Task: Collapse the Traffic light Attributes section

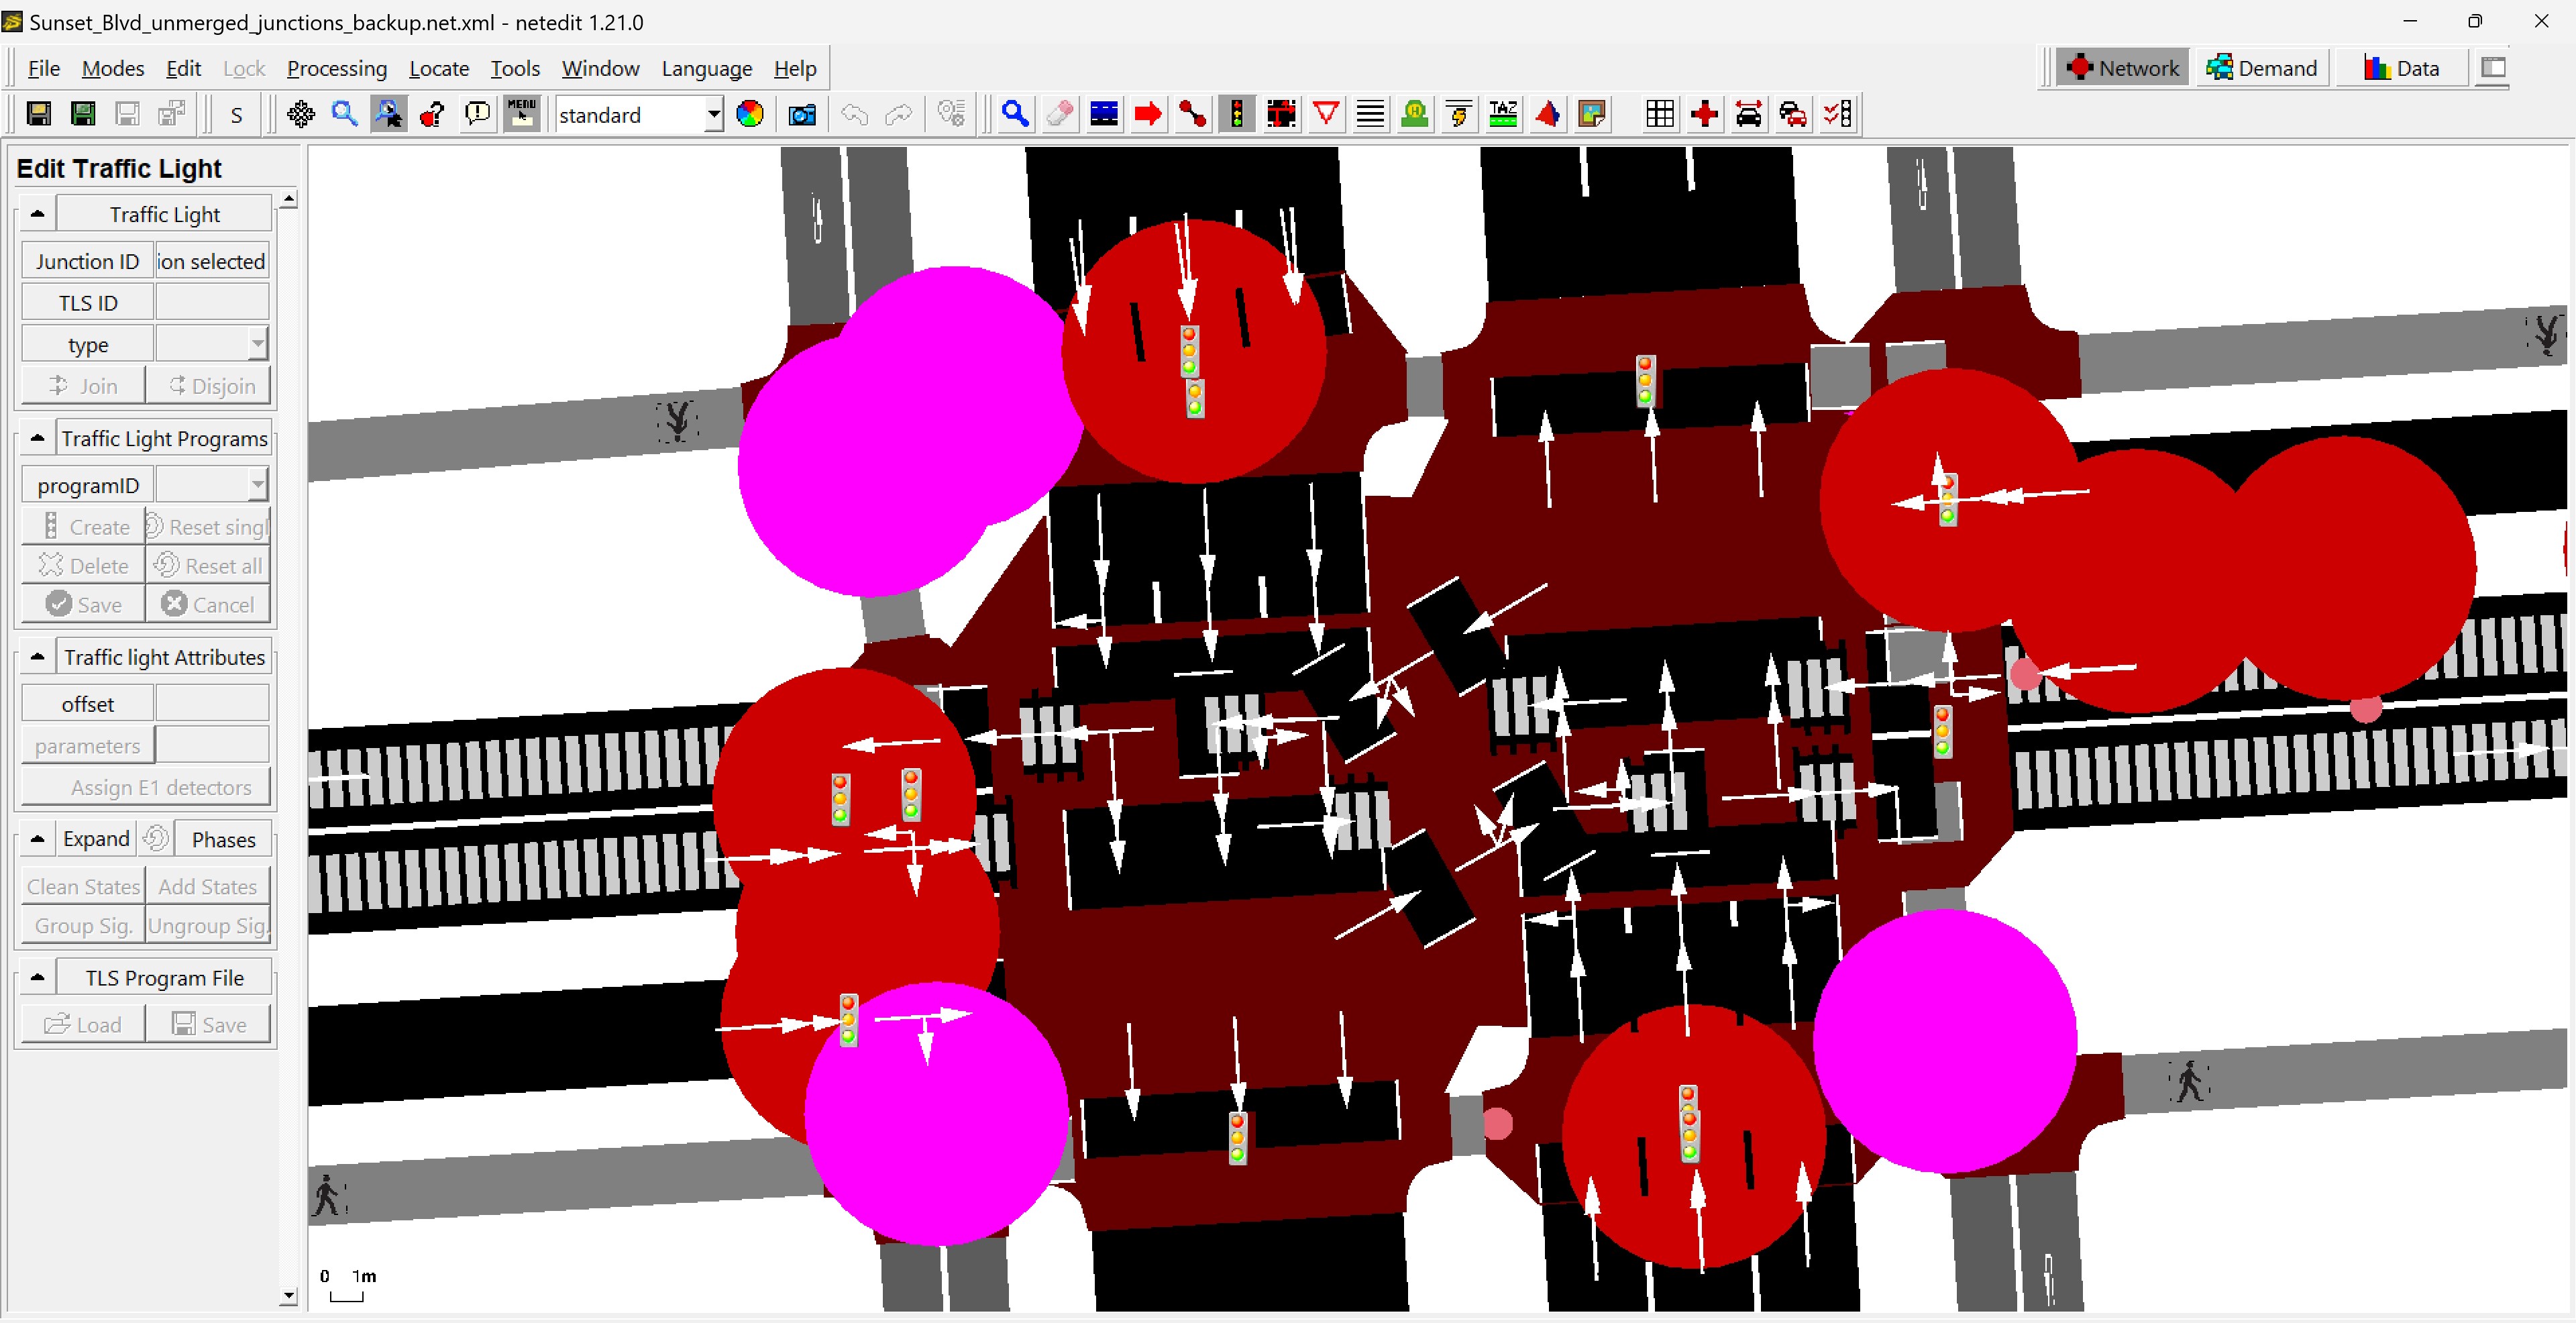Action: [x=38, y=657]
